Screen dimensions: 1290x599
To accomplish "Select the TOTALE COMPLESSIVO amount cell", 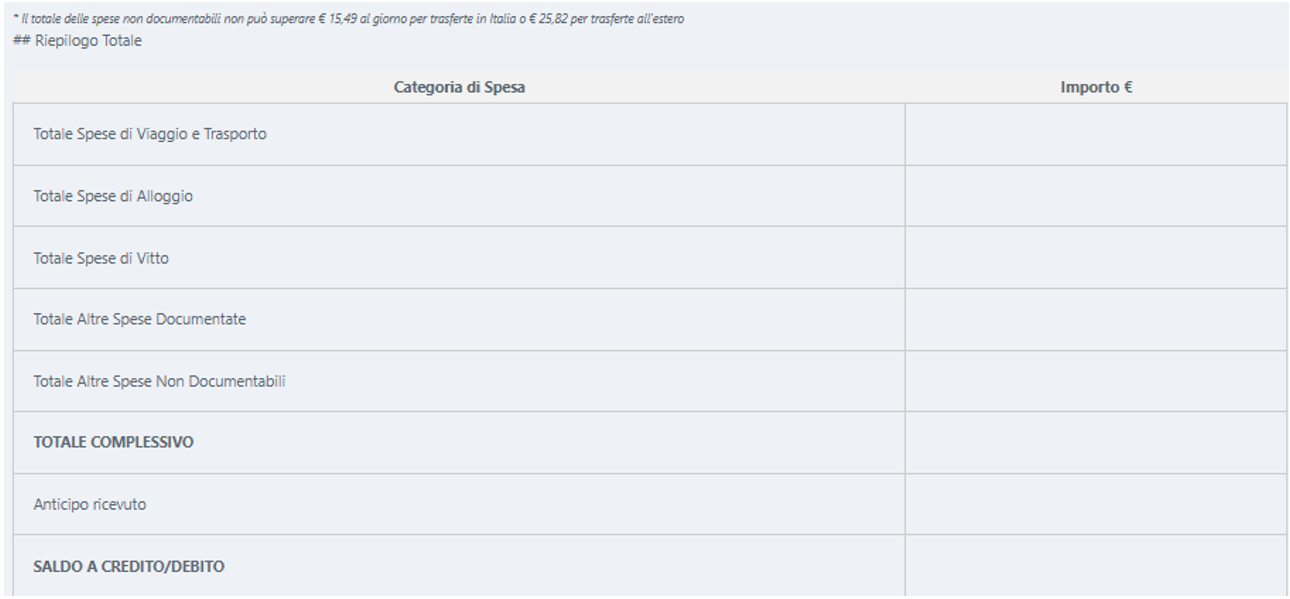I will pyautogui.click(x=1096, y=443).
